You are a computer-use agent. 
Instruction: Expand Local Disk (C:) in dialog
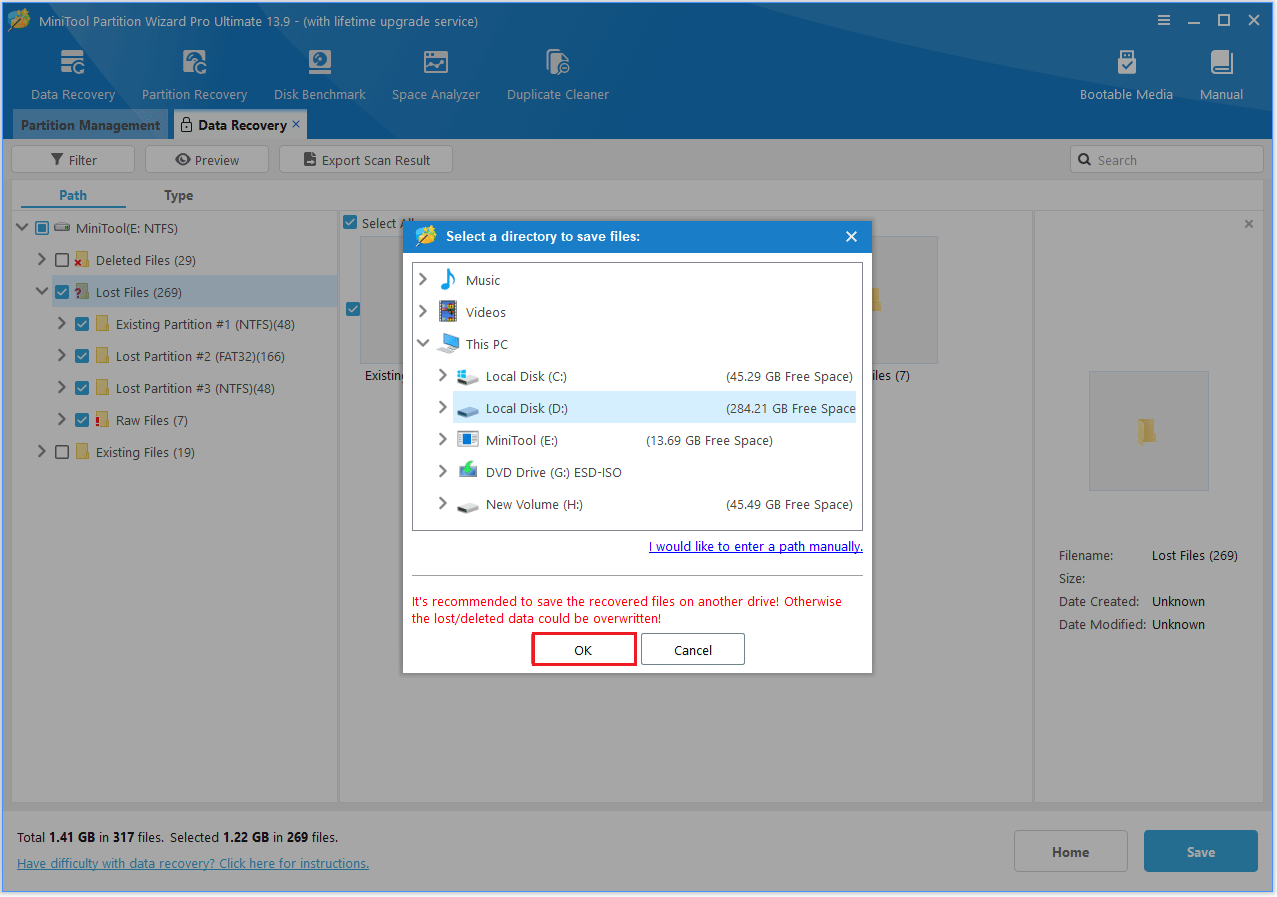[x=442, y=375]
